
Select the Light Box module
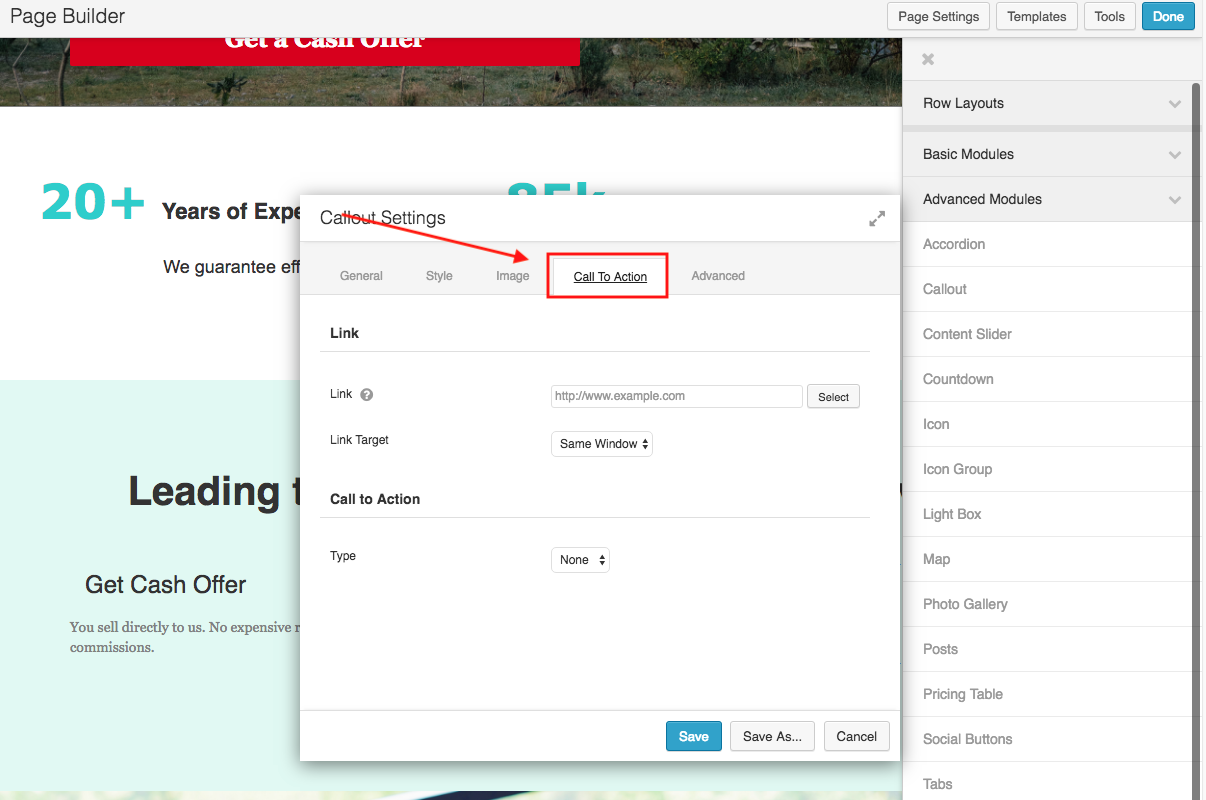[1048, 514]
